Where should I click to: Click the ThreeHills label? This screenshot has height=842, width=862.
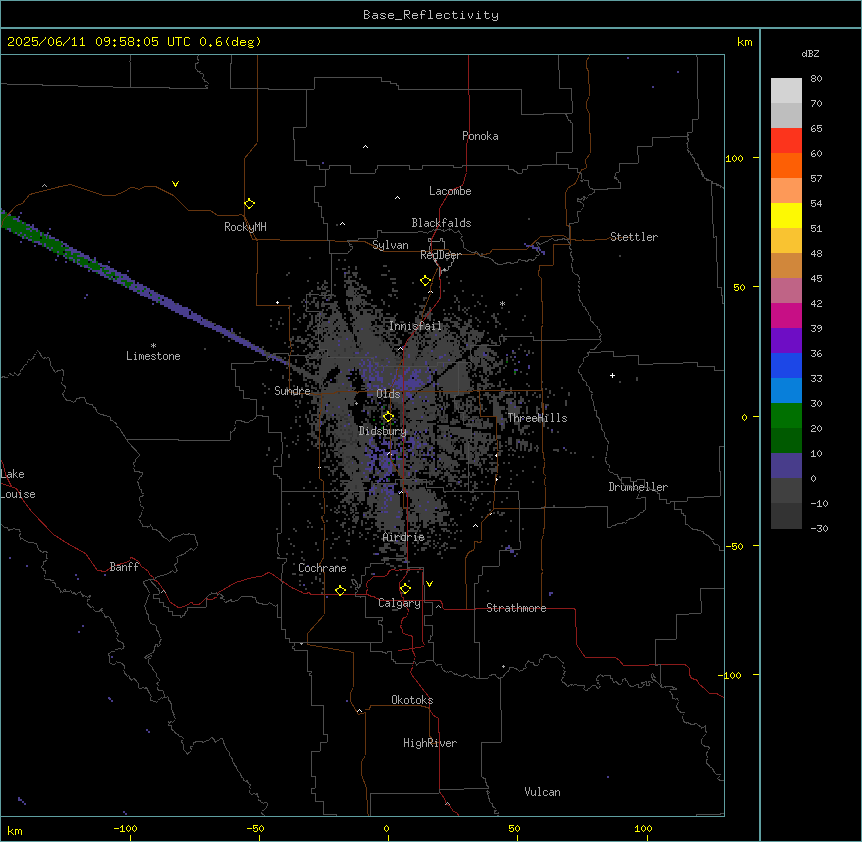pos(537,418)
